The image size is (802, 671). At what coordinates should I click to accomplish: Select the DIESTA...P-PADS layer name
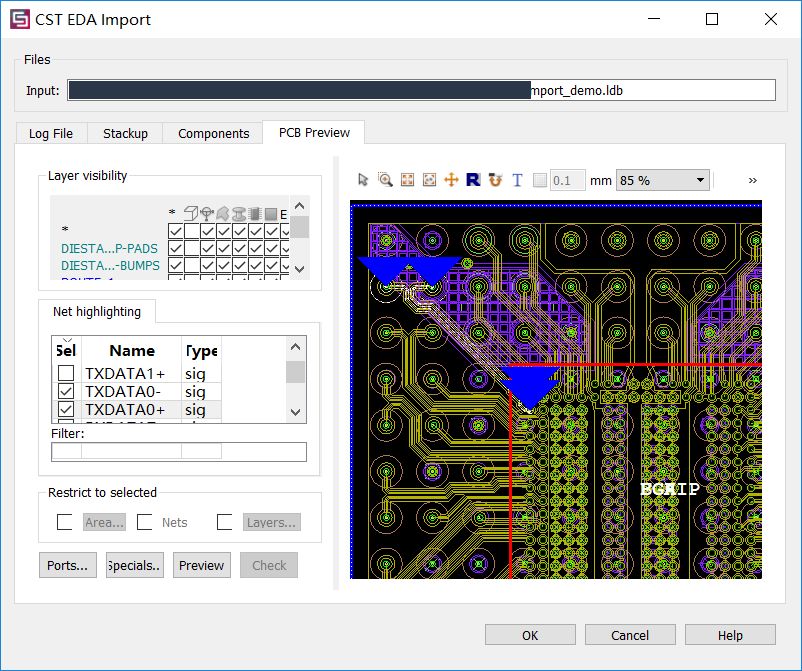tap(109, 249)
